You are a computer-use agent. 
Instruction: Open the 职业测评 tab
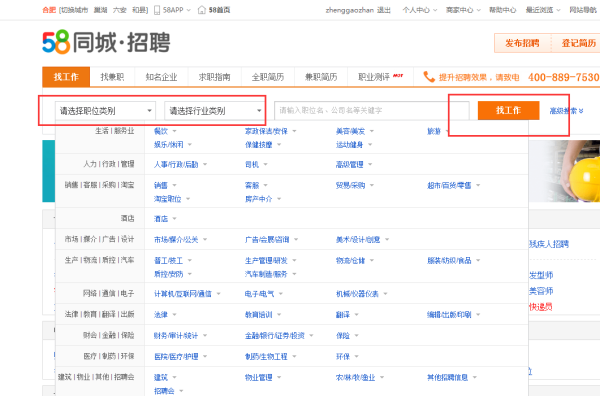(x=380, y=77)
